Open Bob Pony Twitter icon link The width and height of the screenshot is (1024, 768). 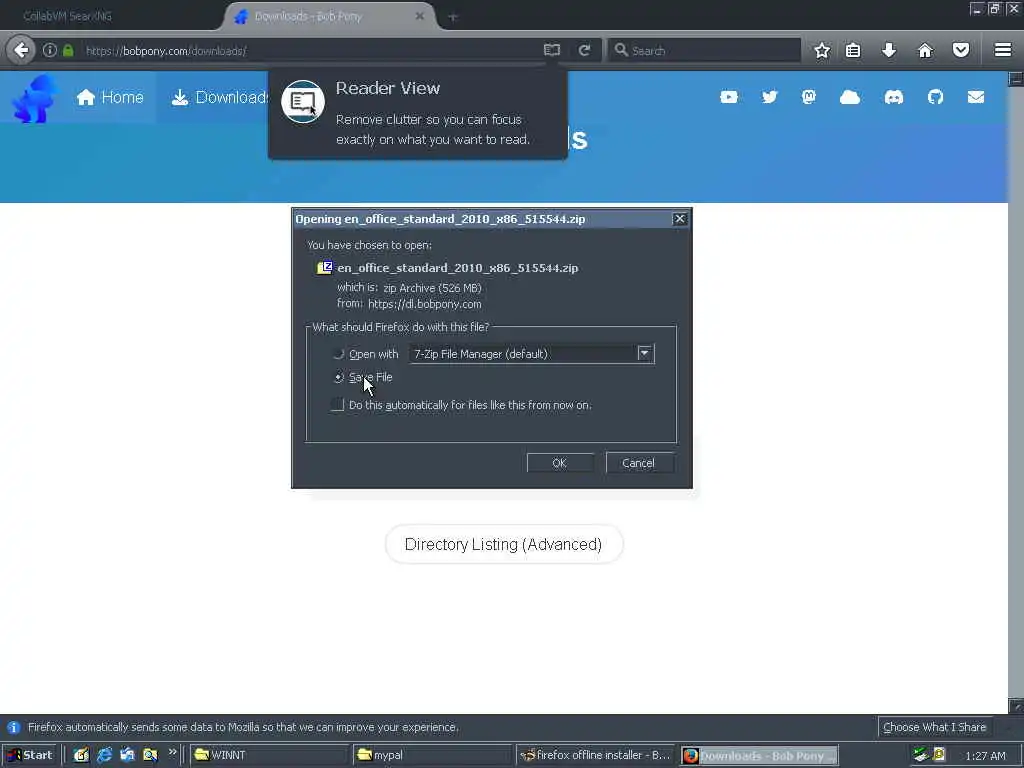coord(770,97)
